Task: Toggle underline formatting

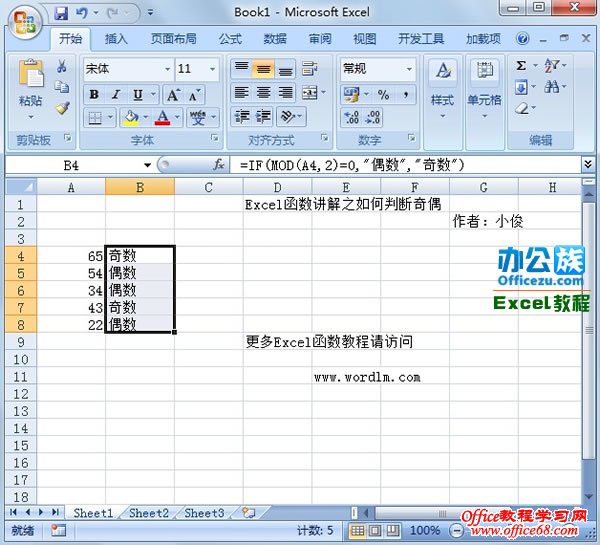Action: click(138, 95)
